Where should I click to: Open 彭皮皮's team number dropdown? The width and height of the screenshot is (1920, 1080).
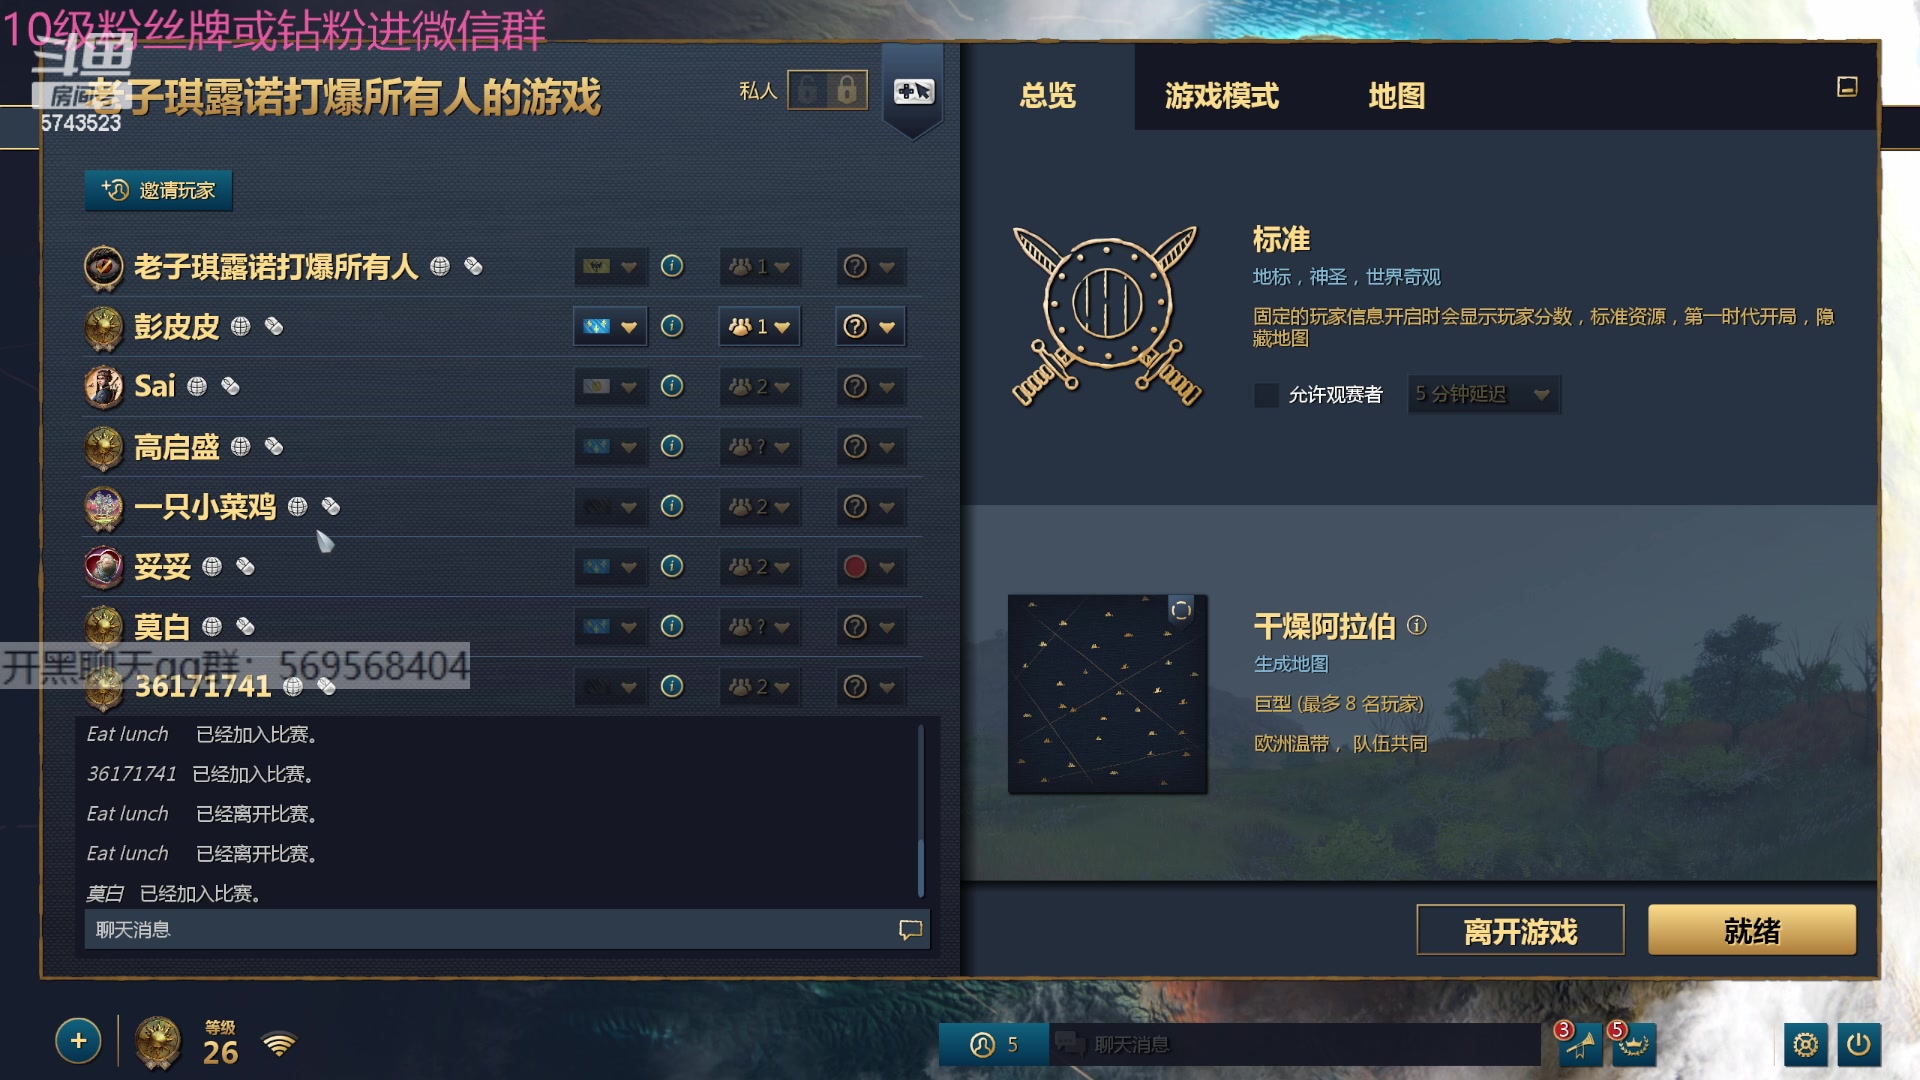point(759,326)
